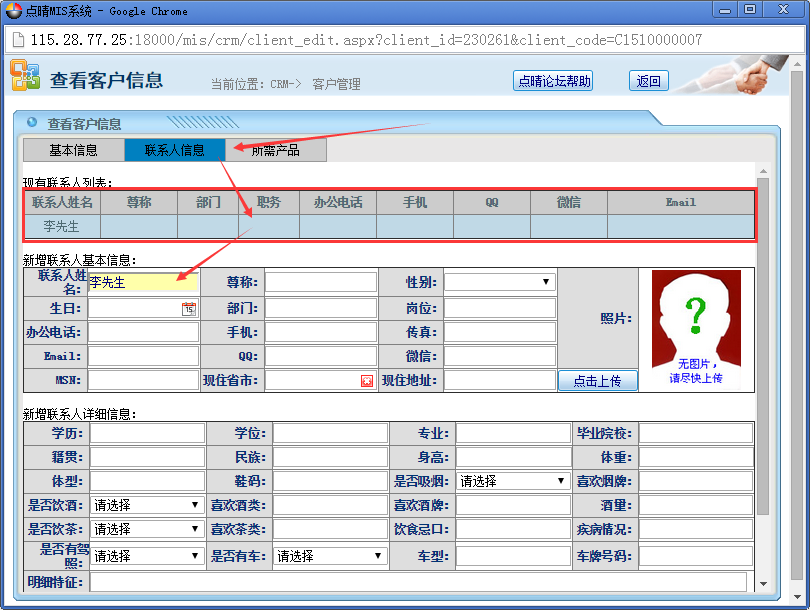Expand the 是否有车 dropdown
This screenshot has height=610, width=810.
(x=330, y=556)
